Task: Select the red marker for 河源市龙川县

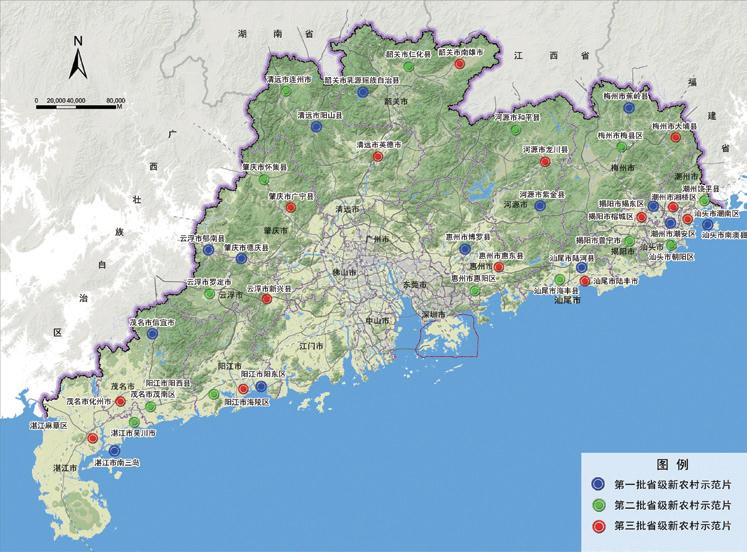Action: point(545,160)
